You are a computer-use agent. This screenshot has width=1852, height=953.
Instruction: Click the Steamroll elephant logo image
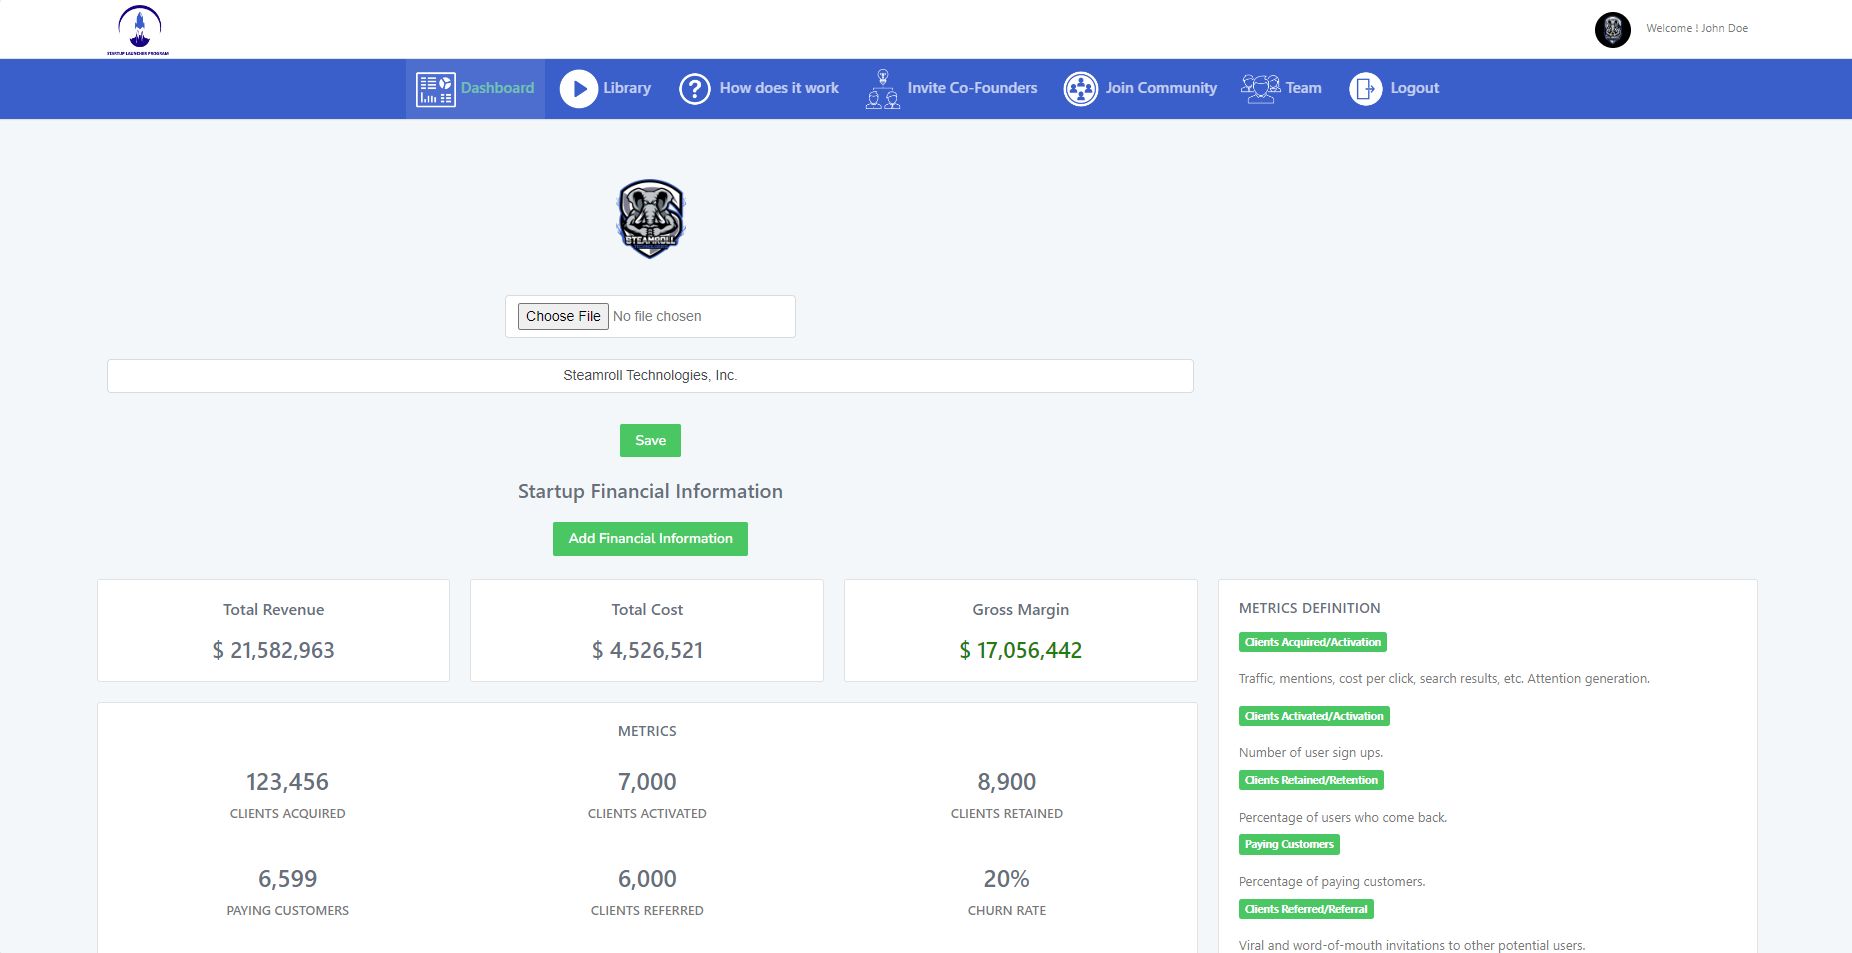coord(651,219)
